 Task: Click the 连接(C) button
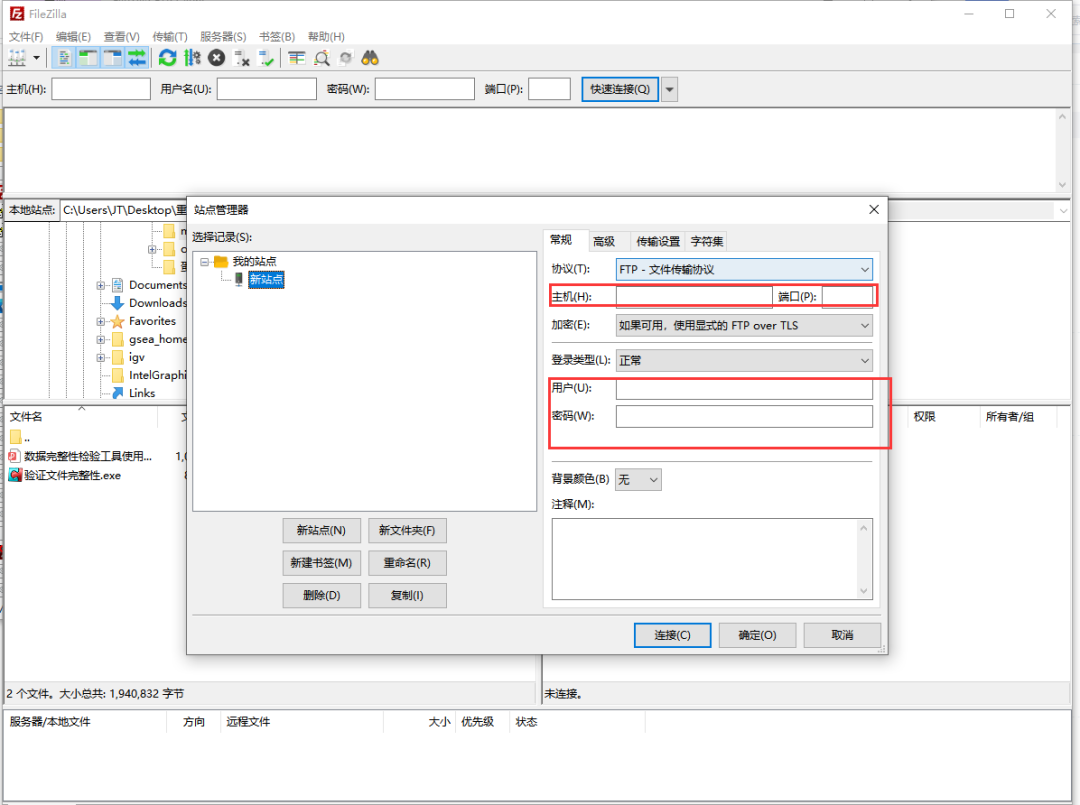tap(672, 635)
